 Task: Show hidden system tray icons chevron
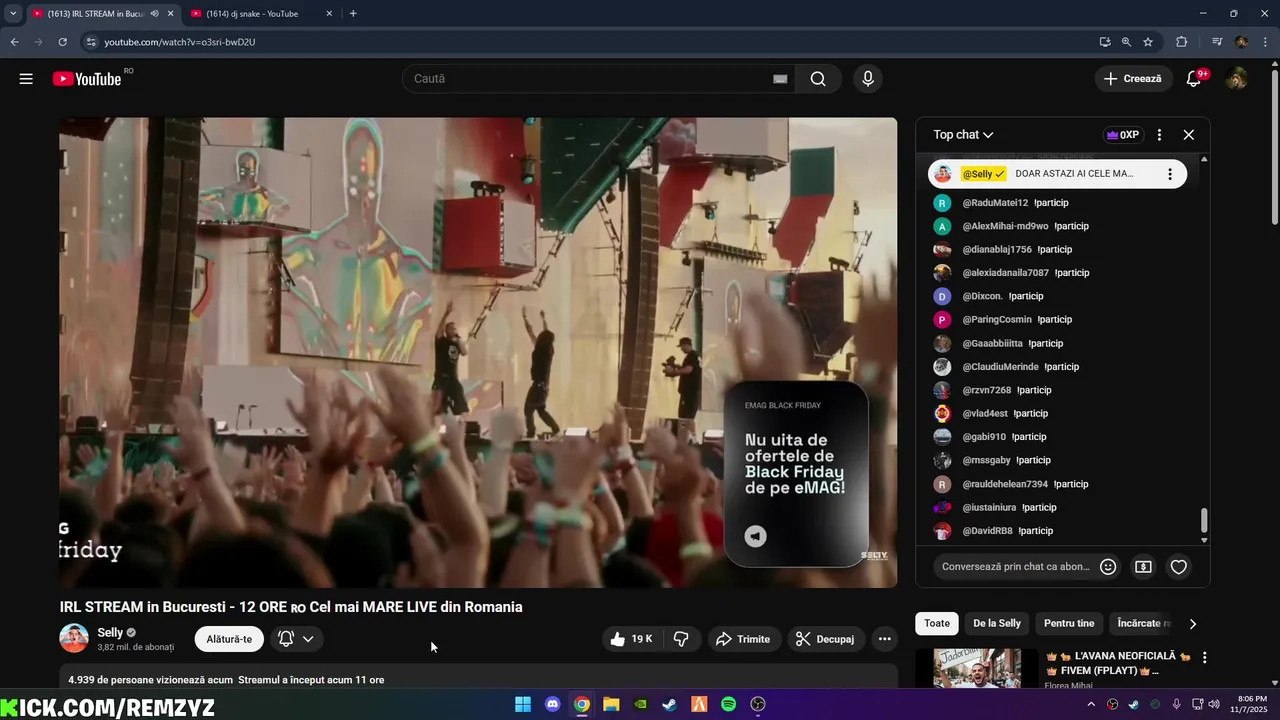(1091, 704)
